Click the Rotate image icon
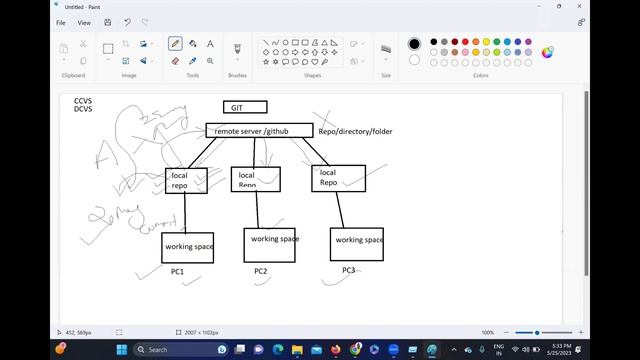 point(143,44)
